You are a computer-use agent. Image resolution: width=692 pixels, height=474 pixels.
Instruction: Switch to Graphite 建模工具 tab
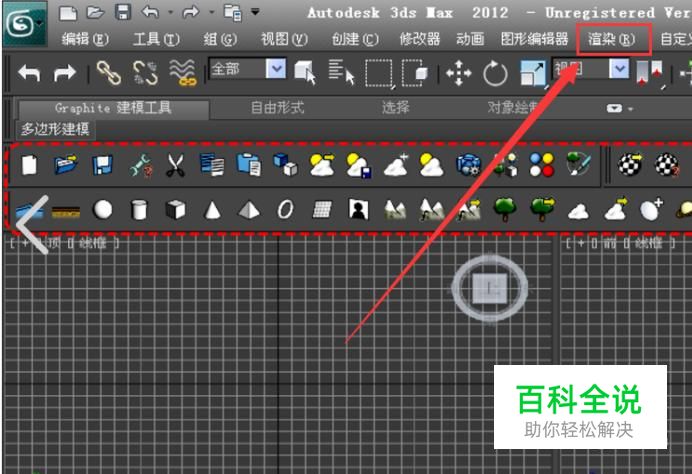tap(113, 108)
